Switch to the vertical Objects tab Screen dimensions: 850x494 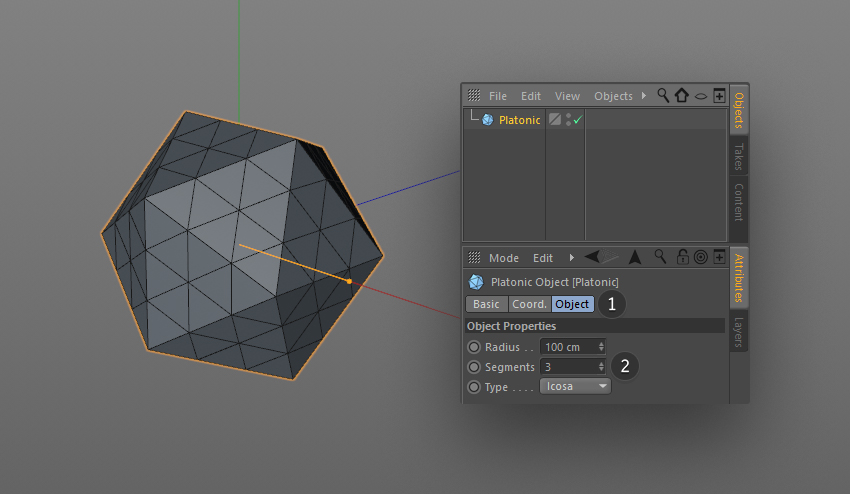738,110
